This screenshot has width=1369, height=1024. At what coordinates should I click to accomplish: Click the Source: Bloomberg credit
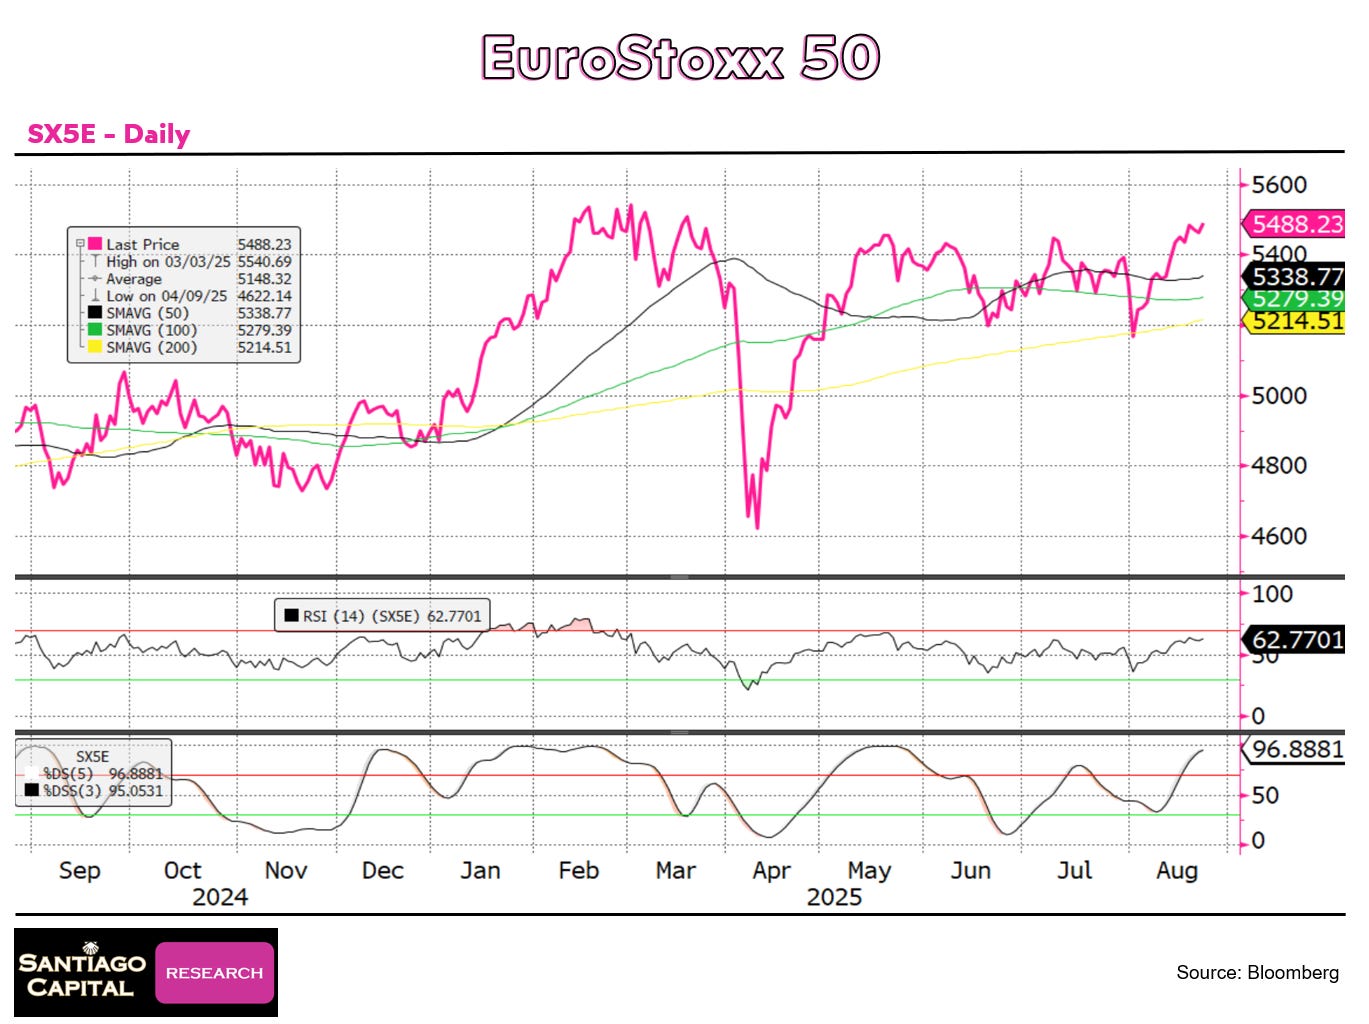pos(1257,972)
